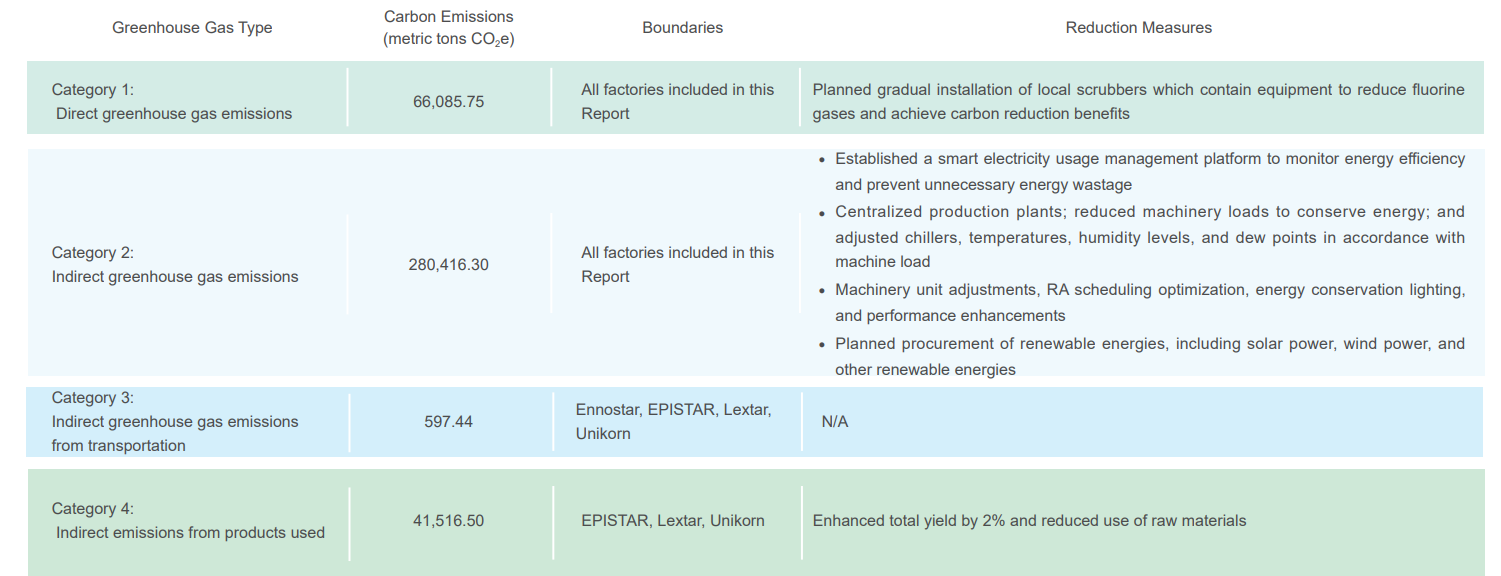Click the N/A reduction measures cell
The width and height of the screenshot is (1501, 576).
834,422
